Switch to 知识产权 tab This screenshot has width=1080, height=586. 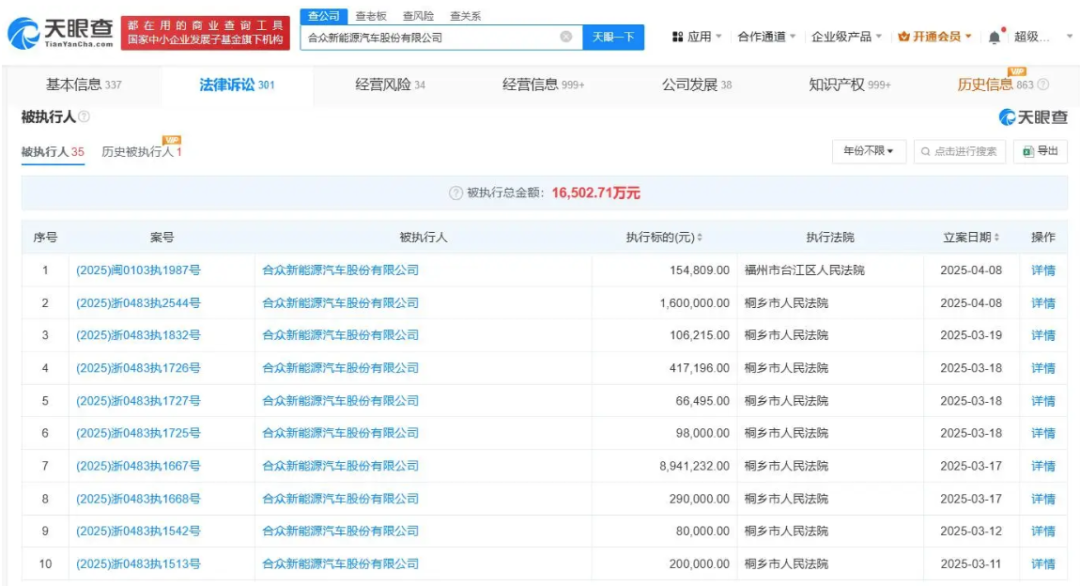point(850,85)
